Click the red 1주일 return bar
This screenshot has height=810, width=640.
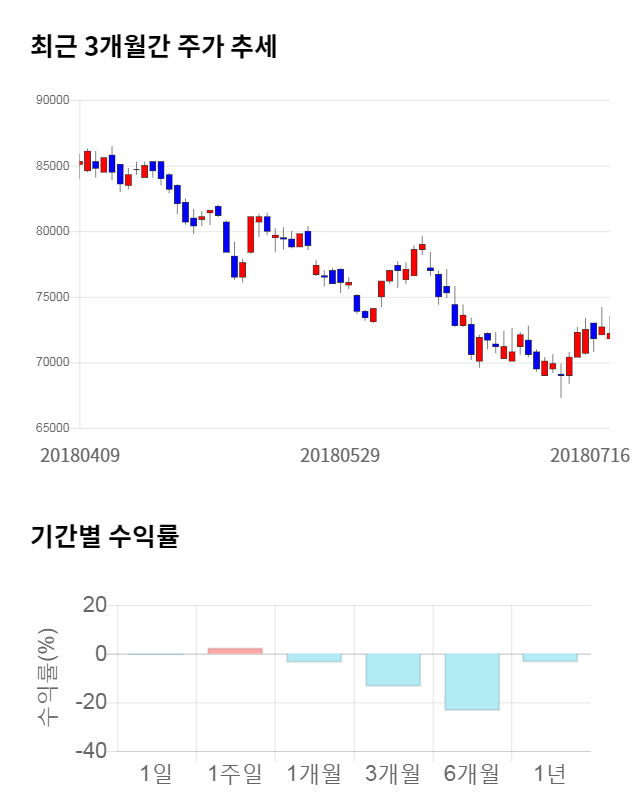point(235,651)
